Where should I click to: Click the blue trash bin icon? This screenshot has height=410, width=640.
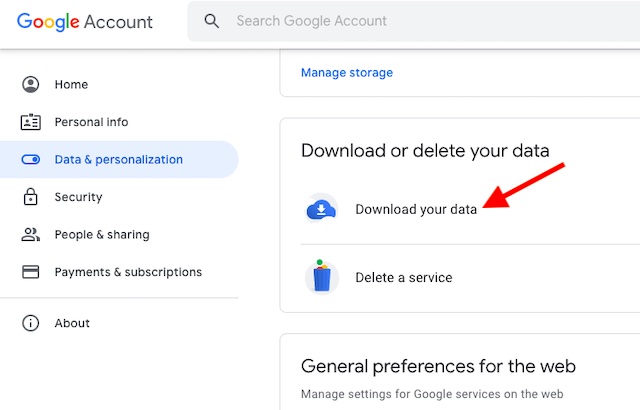coord(322,276)
